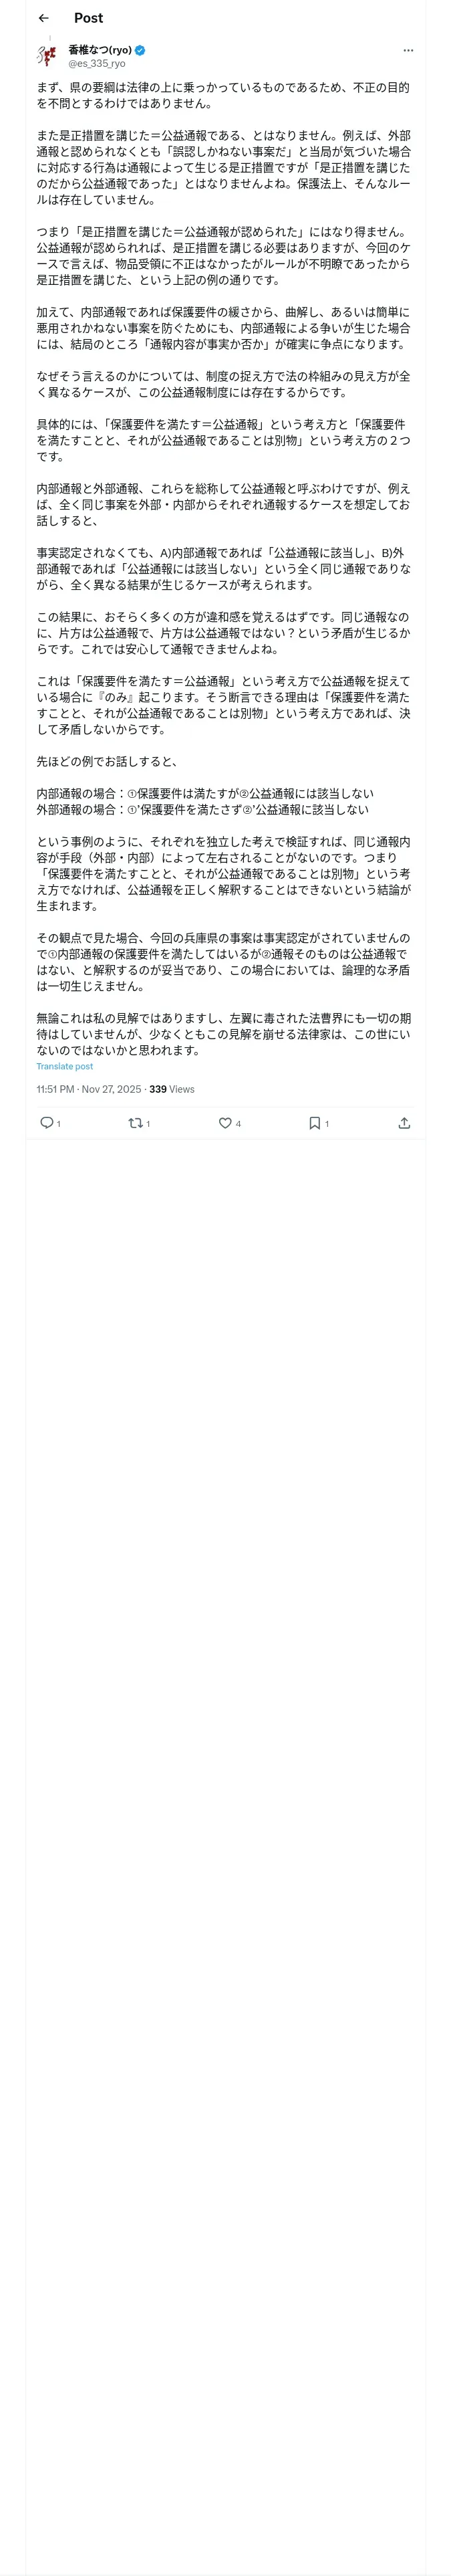Click the @es_335_ryo handle

click(x=97, y=64)
